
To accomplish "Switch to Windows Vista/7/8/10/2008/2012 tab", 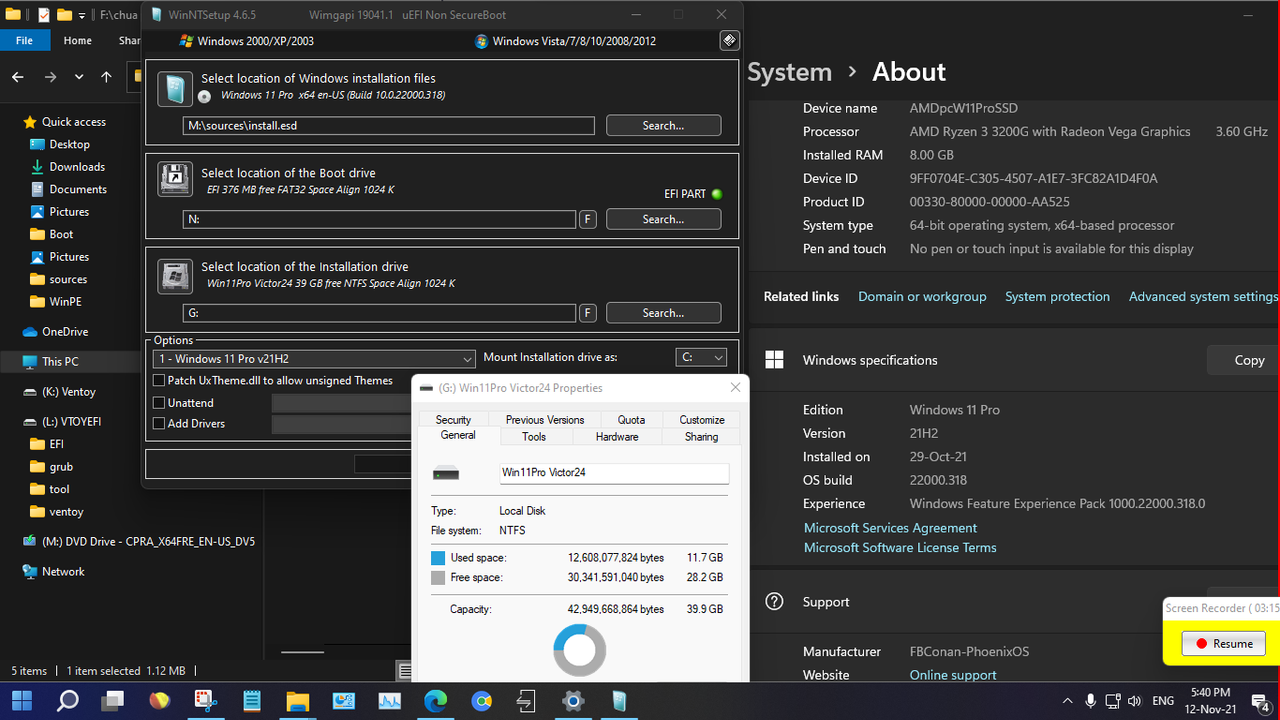I will [x=565, y=41].
